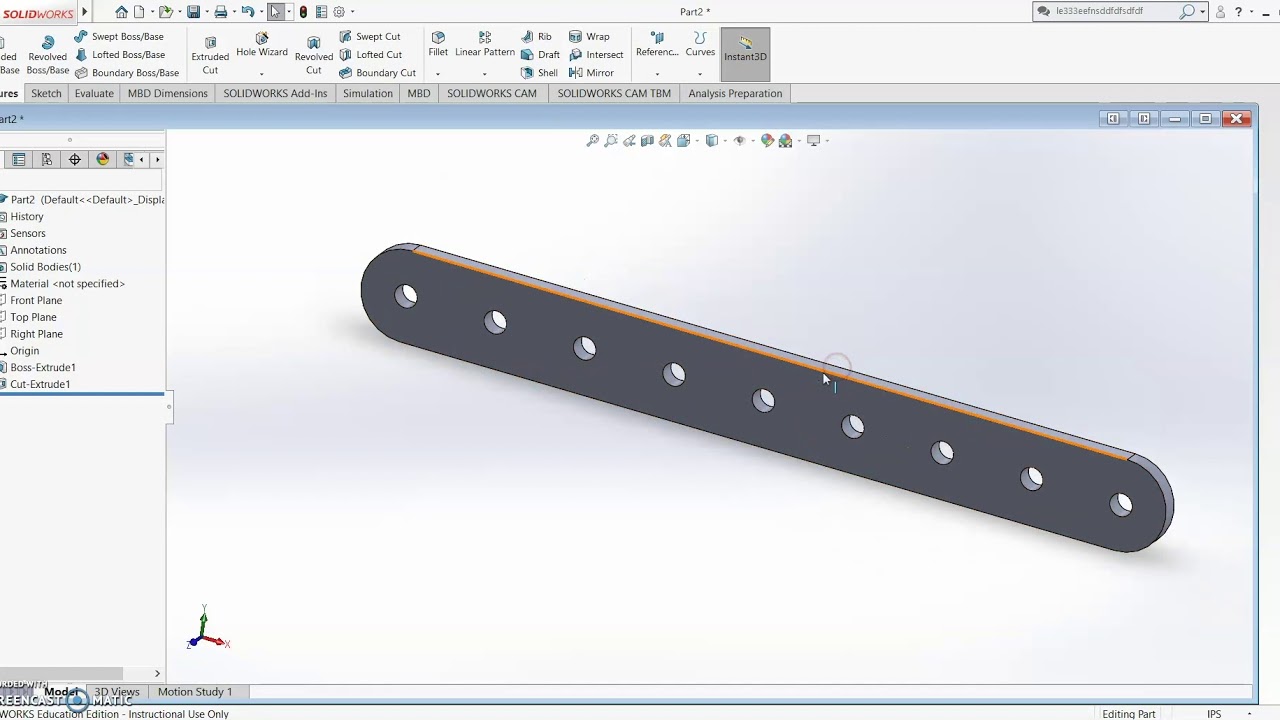Activate the Shell feature icon
Image resolution: width=1280 pixels, height=720 pixels.
coord(540,73)
